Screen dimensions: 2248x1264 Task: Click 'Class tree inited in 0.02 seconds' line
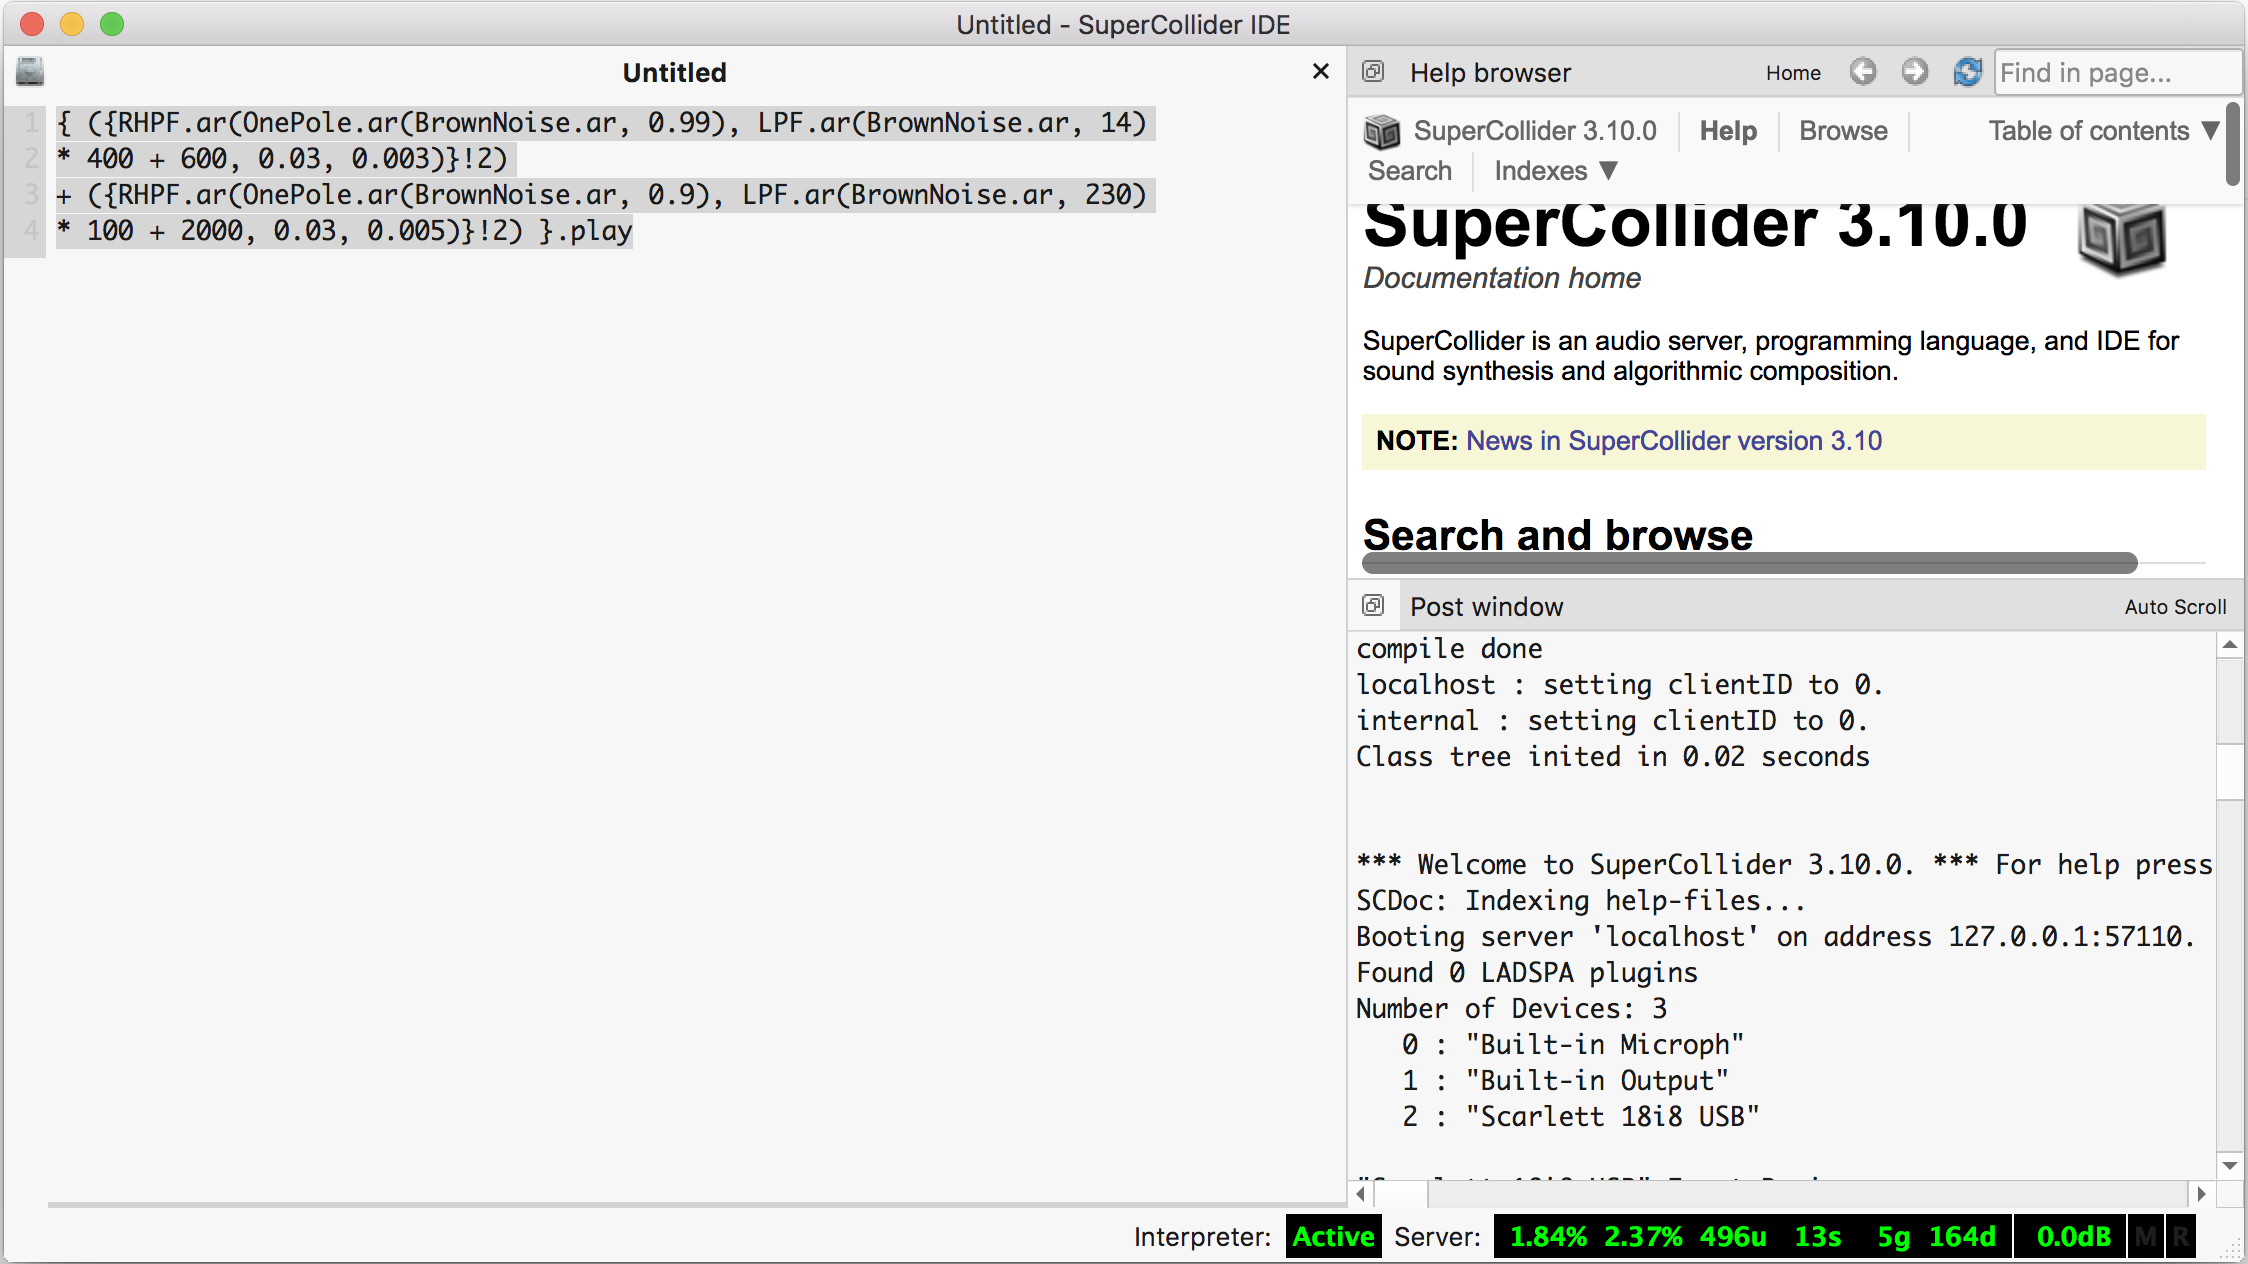[1612, 757]
